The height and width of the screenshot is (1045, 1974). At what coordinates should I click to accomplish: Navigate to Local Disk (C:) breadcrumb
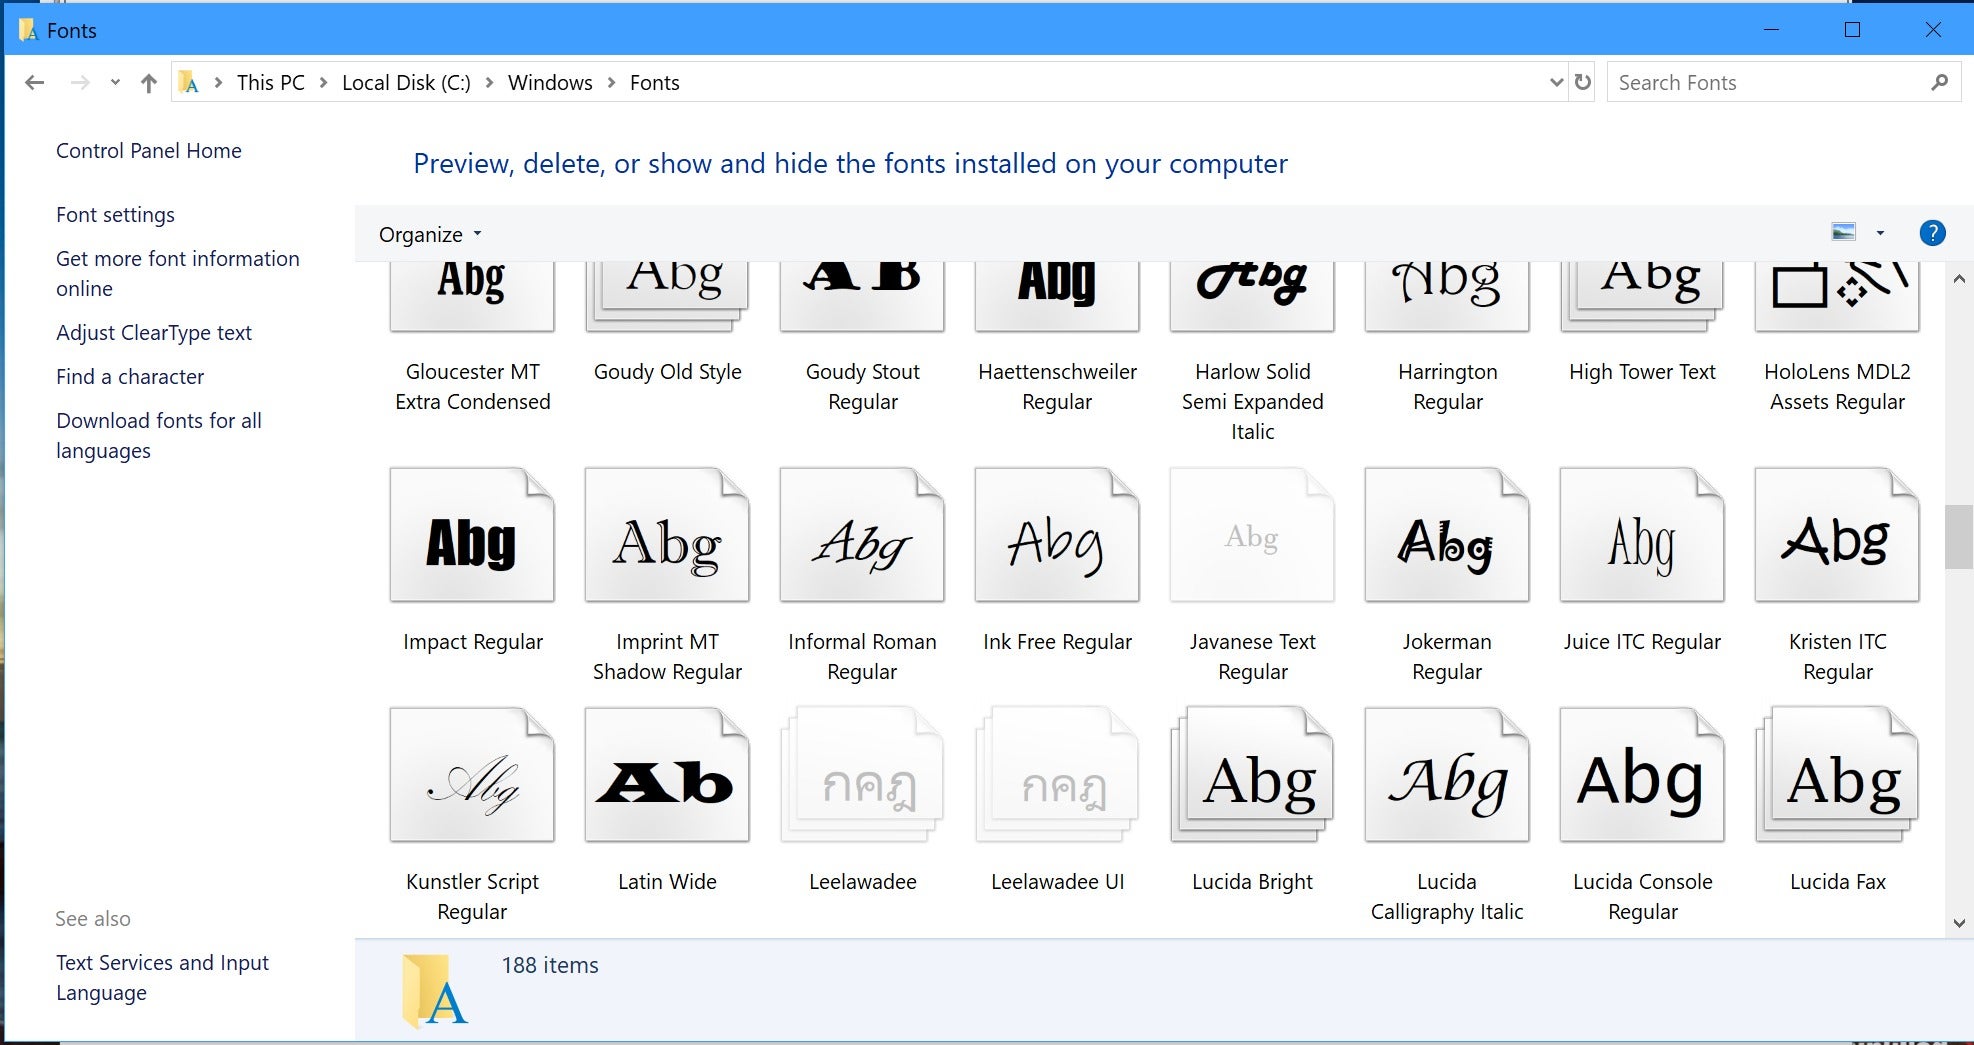click(406, 83)
